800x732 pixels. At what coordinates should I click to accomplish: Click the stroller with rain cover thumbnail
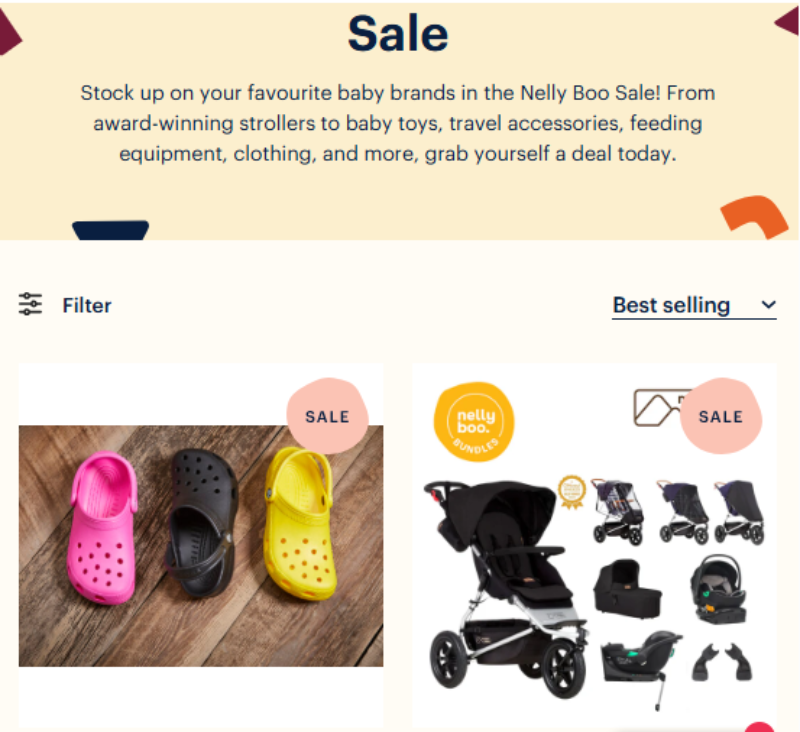(x=617, y=512)
